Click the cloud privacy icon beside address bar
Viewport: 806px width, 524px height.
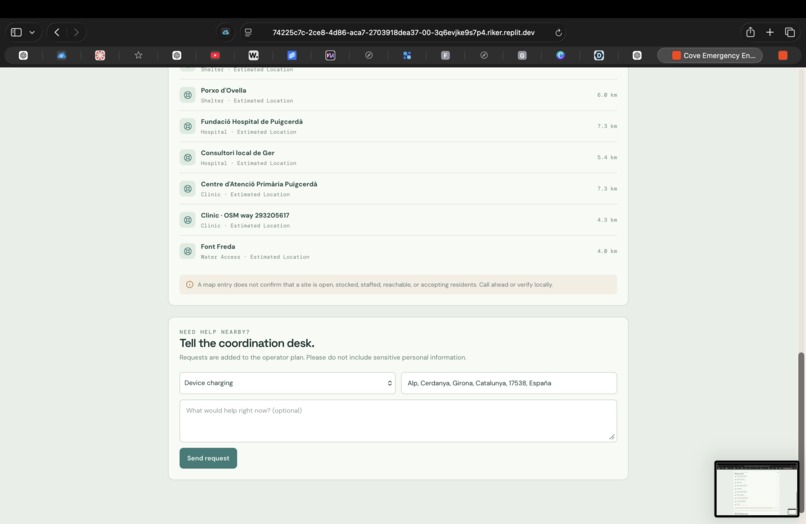225,32
